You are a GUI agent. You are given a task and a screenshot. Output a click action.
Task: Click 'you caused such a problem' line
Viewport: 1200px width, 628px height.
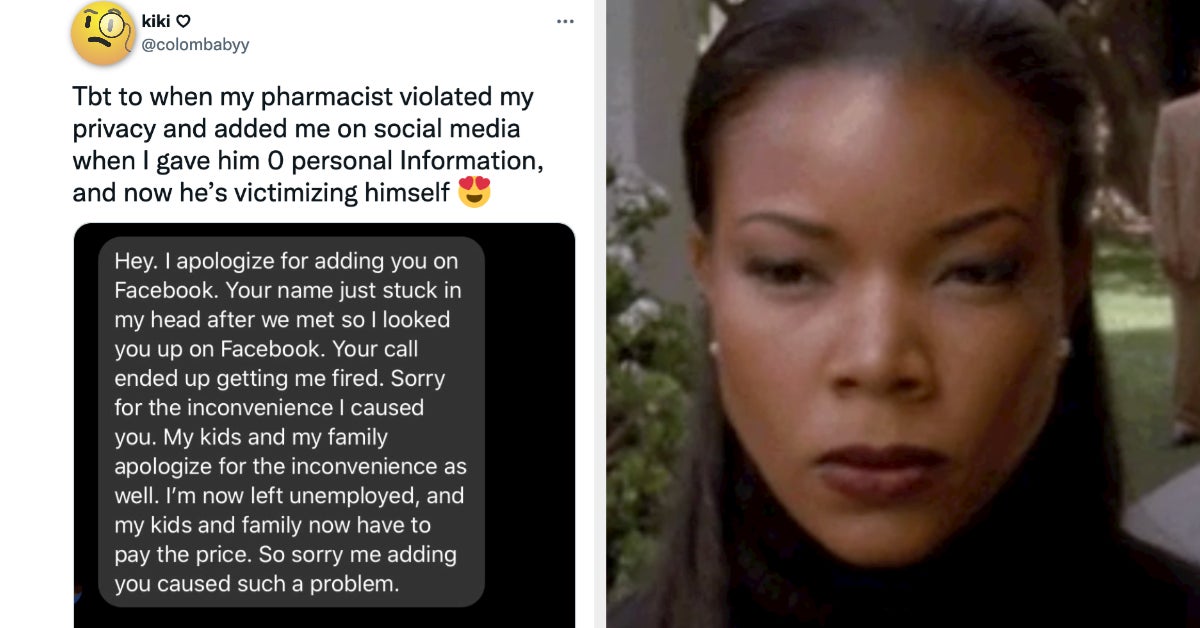[x=256, y=584]
